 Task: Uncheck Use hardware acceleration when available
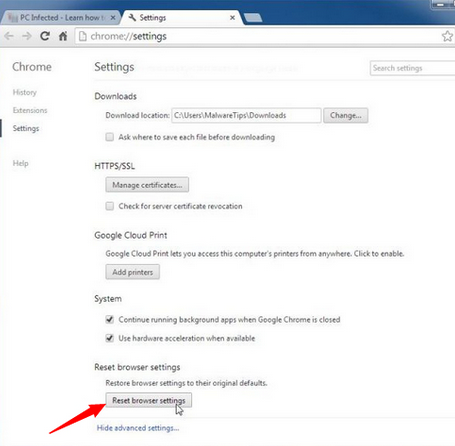click(x=110, y=338)
